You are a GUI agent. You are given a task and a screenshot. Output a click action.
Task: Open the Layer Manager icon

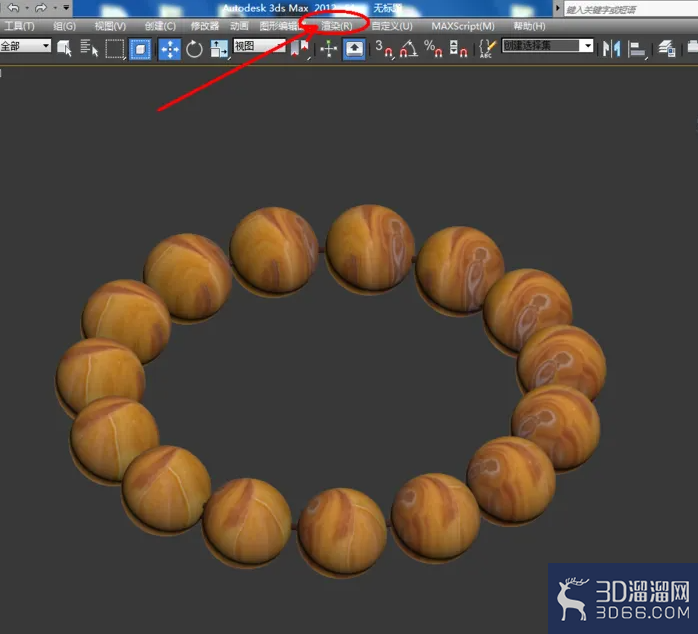(x=667, y=49)
